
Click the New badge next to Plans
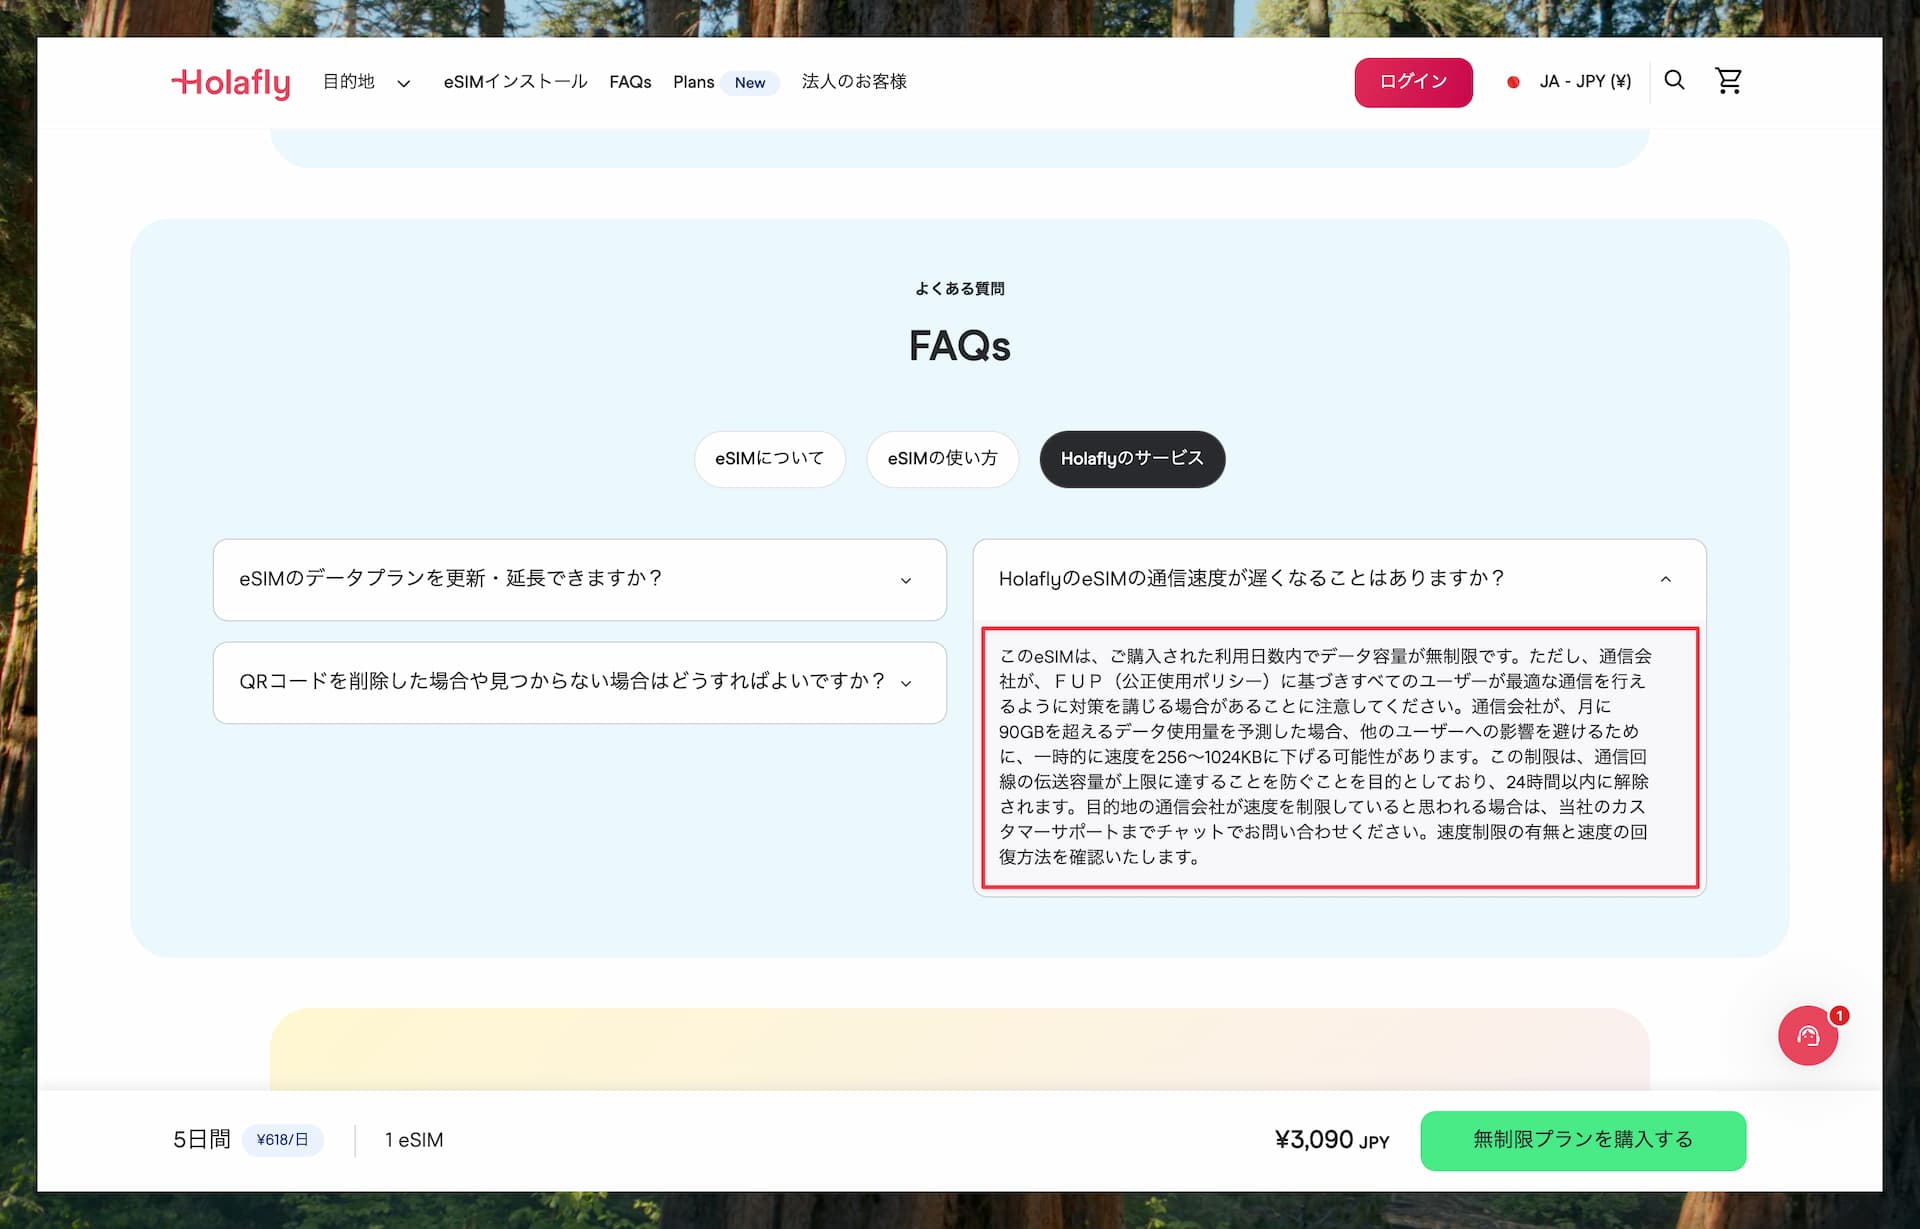click(750, 83)
